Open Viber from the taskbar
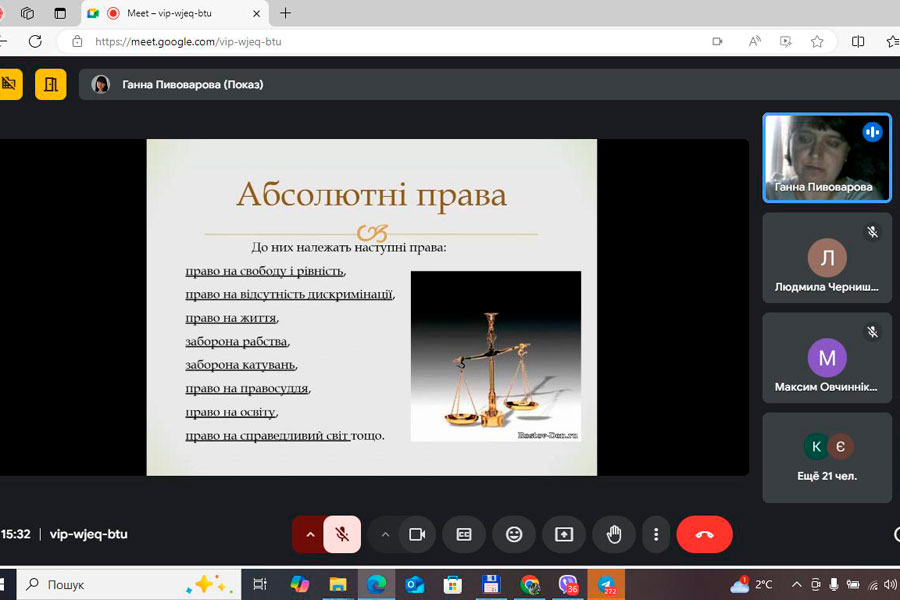 point(568,584)
